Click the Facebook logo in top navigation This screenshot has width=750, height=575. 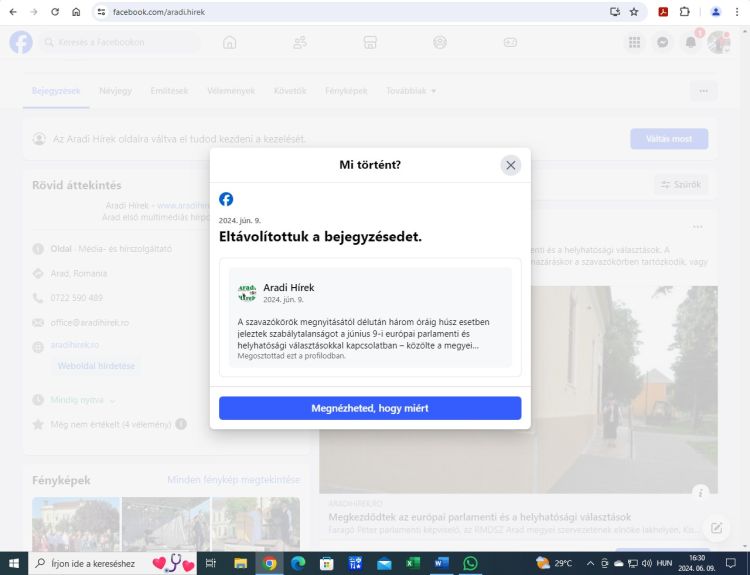pos(21,42)
